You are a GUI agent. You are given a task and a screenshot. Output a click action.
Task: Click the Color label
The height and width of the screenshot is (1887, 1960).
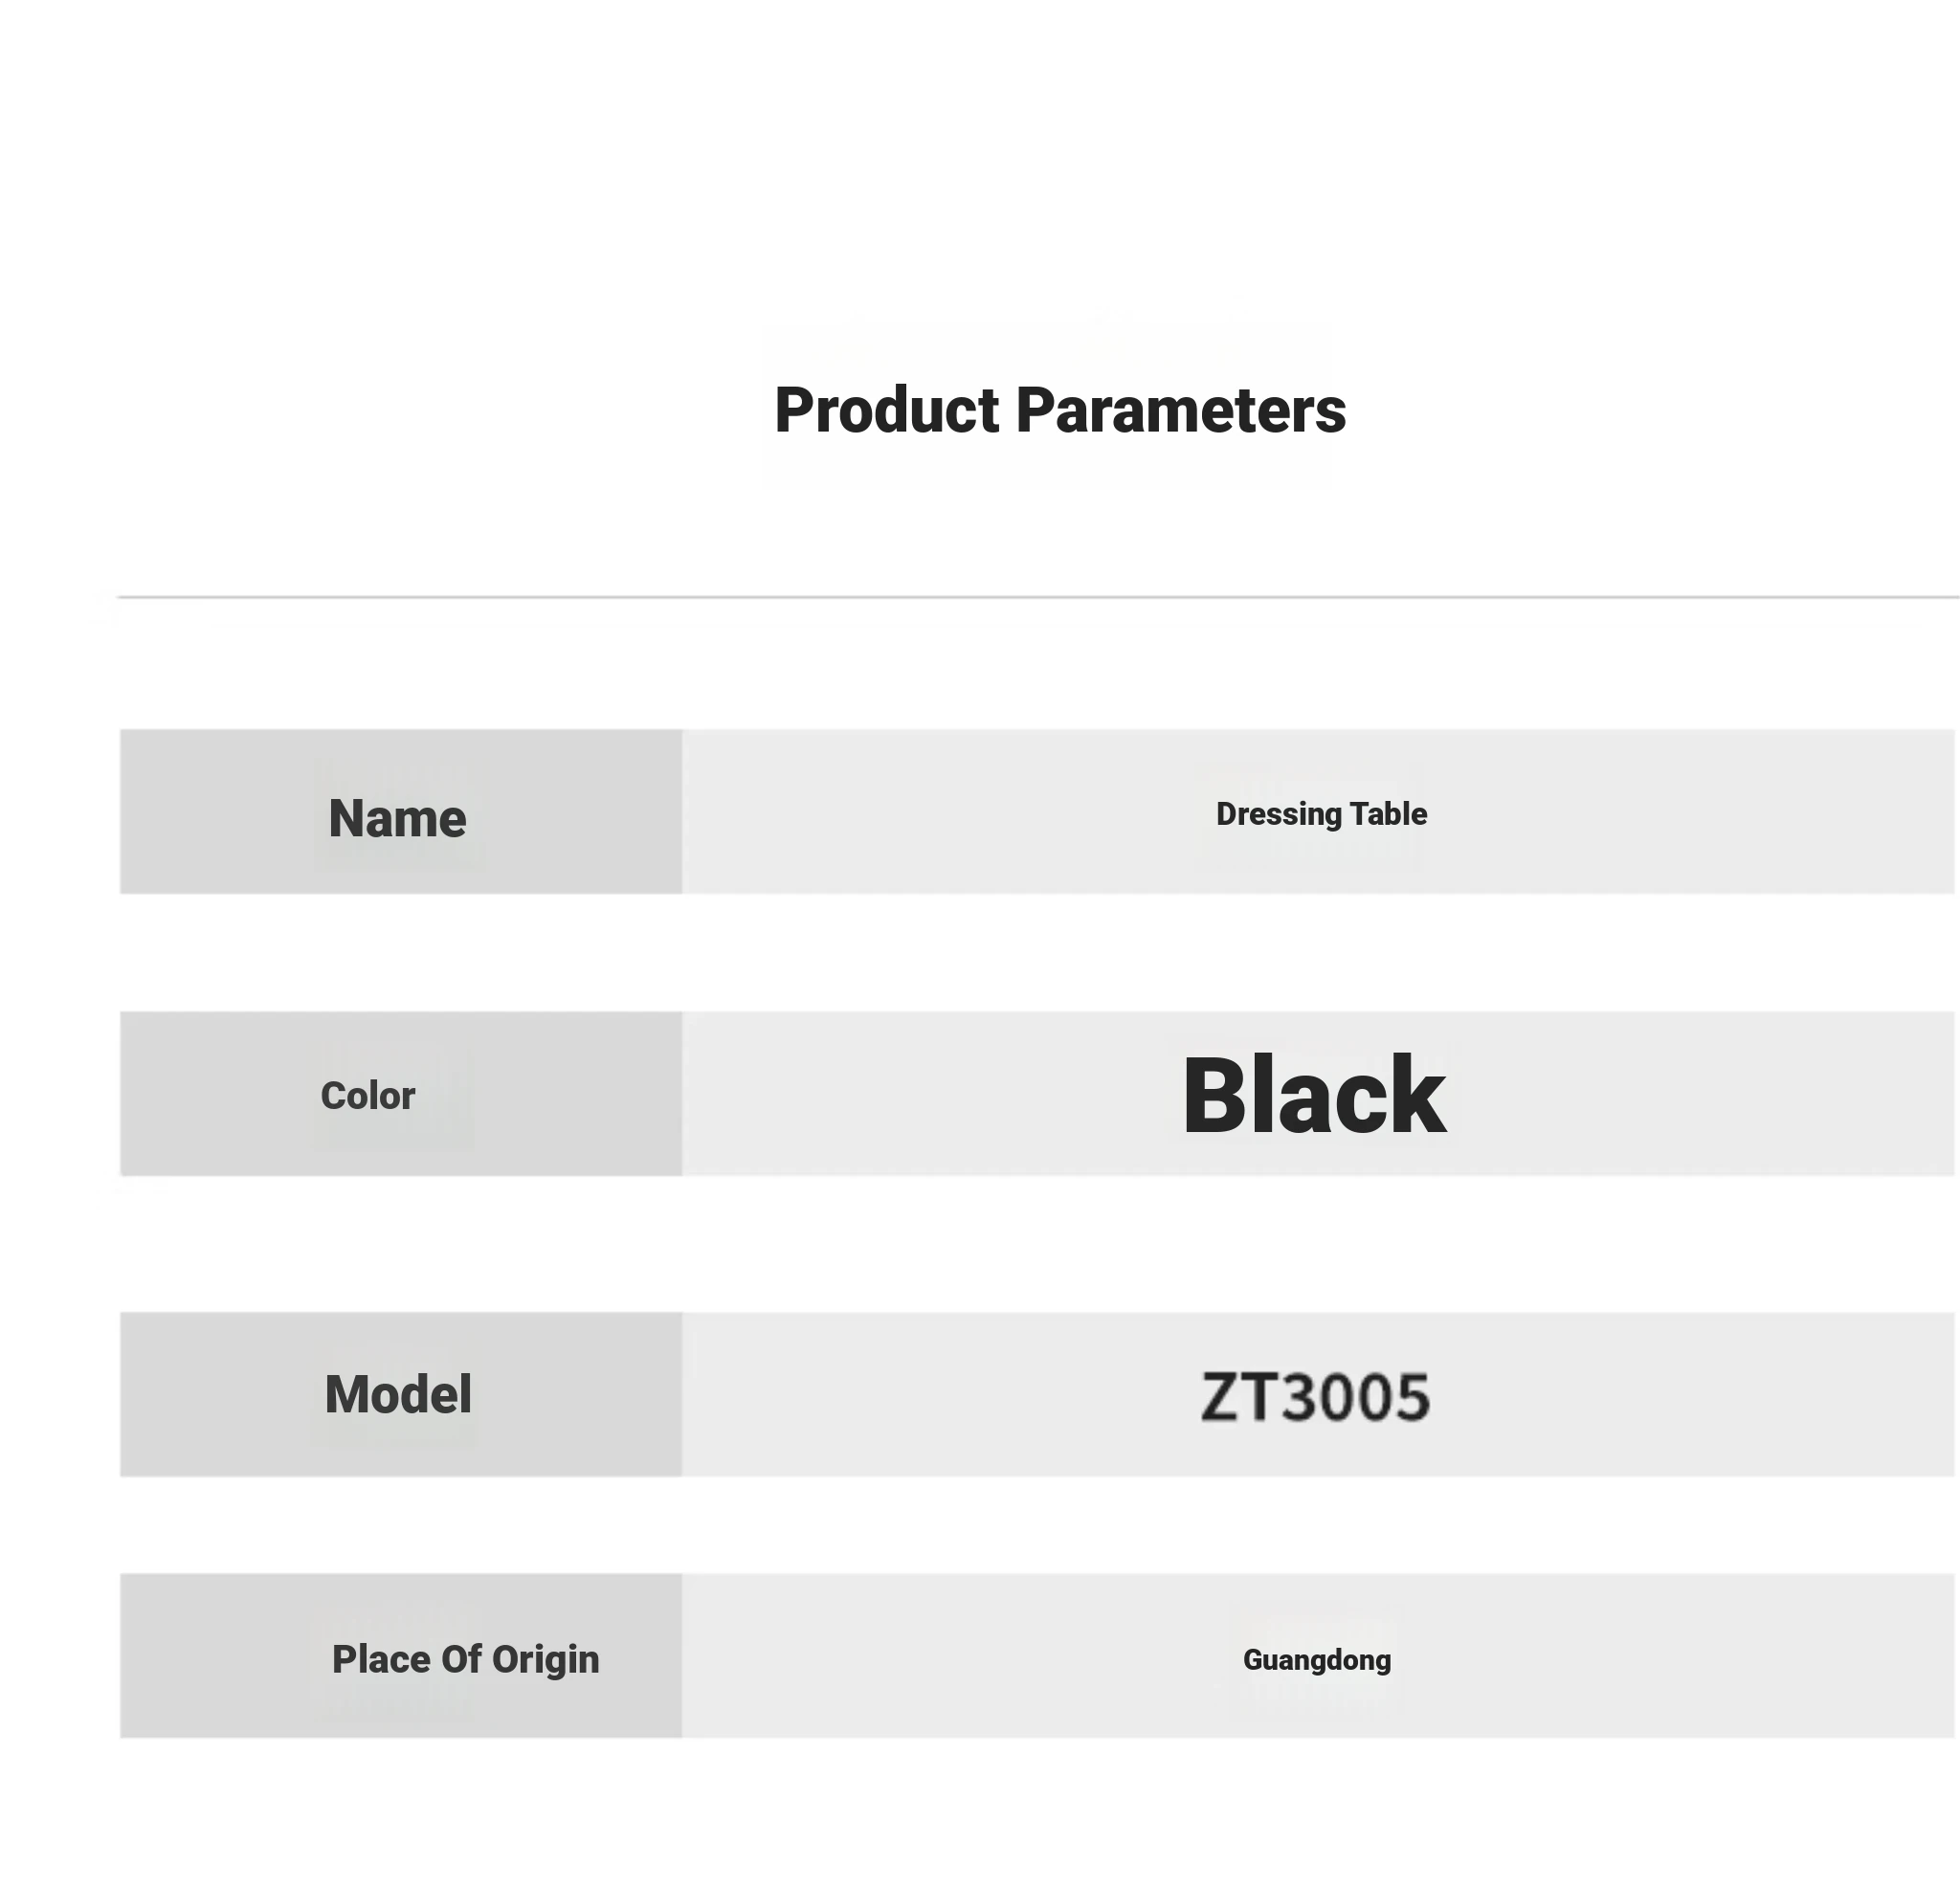pyautogui.click(x=368, y=1096)
